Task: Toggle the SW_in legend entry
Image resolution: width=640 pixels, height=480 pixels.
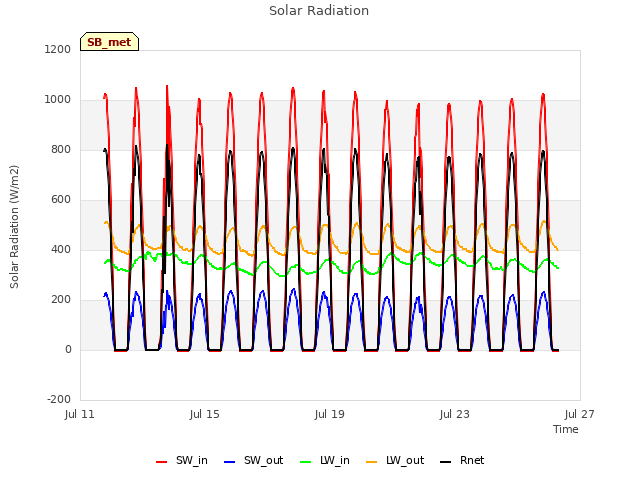Action: [182, 460]
